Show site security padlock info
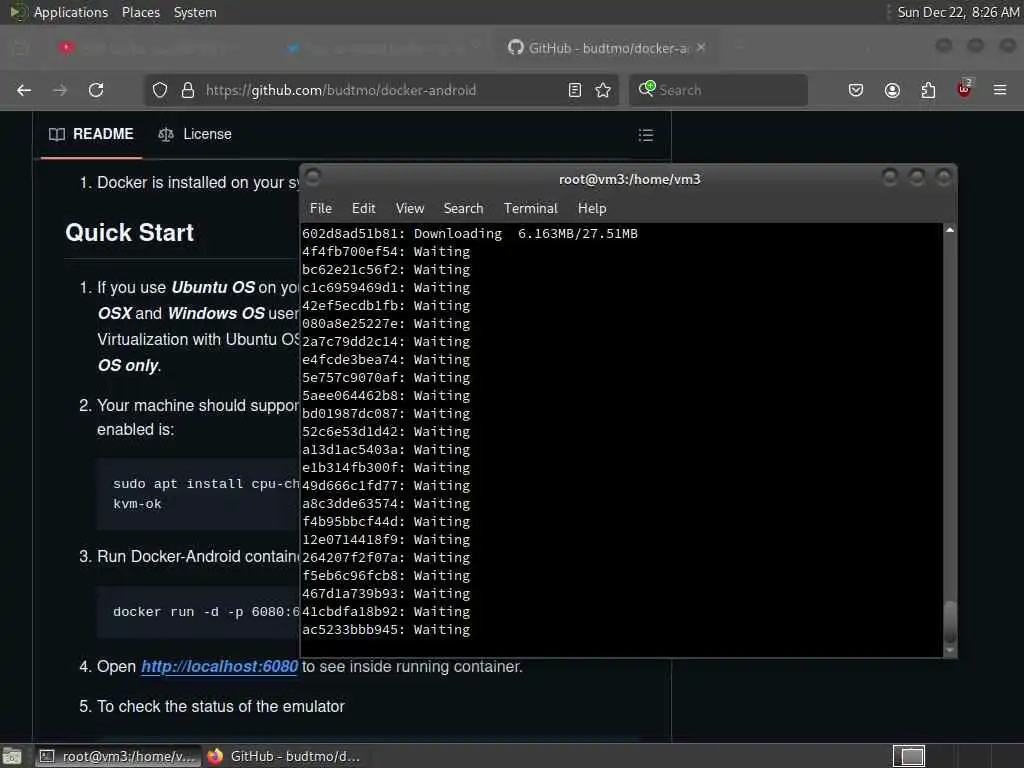This screenshot has width=1024, height=768. point(188,90)
